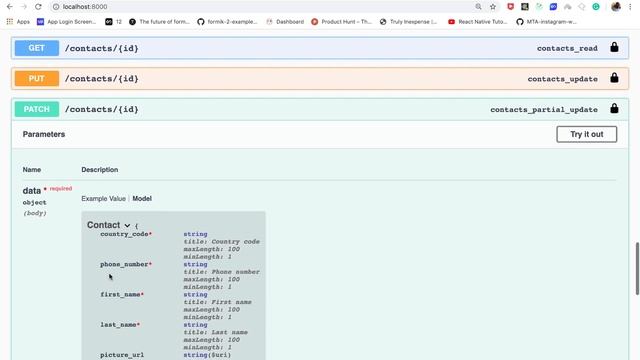The width and height of the screenshot is (640, 360).
Task: Open the Chrome three-dot menu
Action: [630, 7]
